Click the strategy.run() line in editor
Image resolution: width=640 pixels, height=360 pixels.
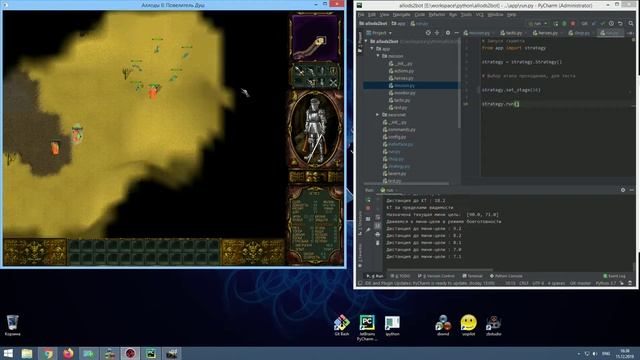click(500, 104)
